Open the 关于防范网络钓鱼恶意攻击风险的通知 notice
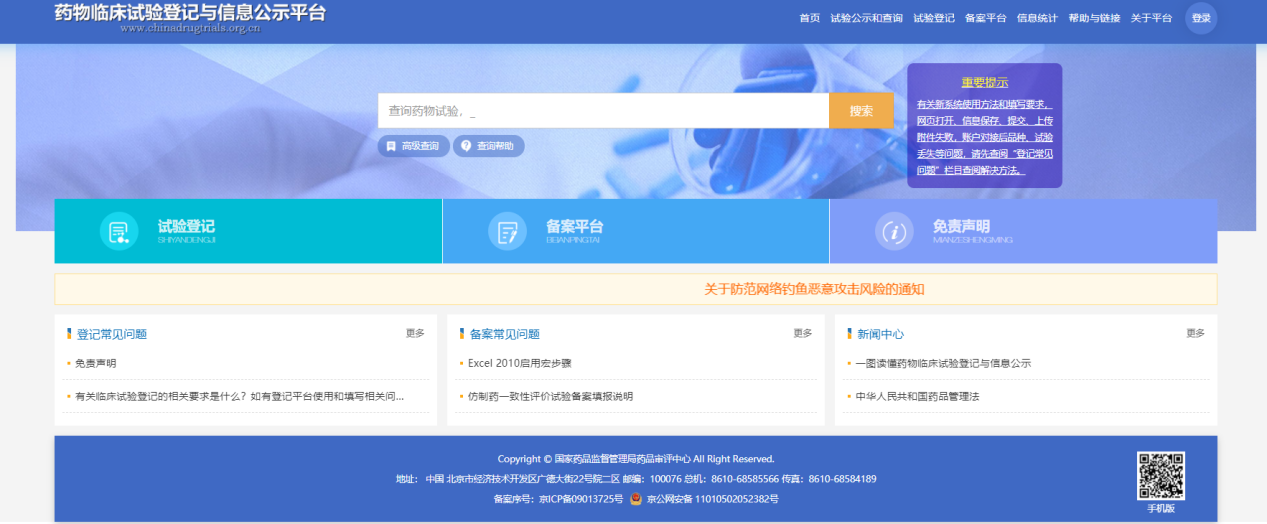 tap(814, 289)
